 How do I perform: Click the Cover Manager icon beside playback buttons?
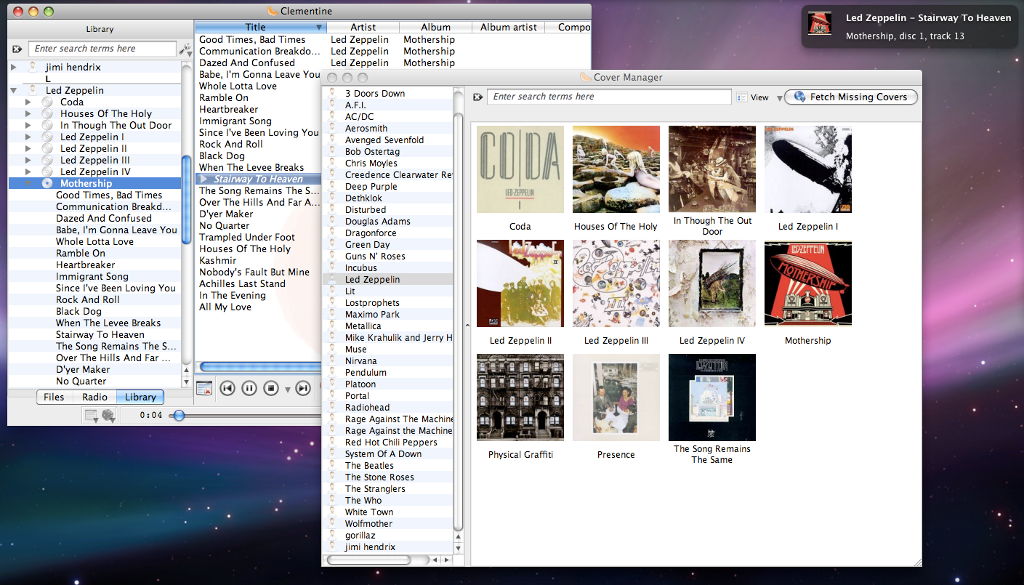(204, 388)
